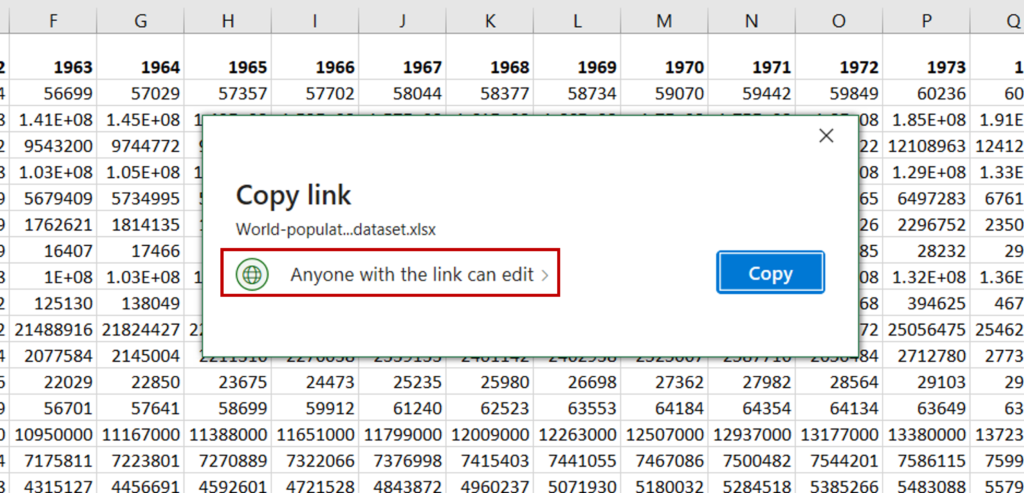The image size is (1024, 493).
Task: Select cell containing 9744772
Action: 140,146
